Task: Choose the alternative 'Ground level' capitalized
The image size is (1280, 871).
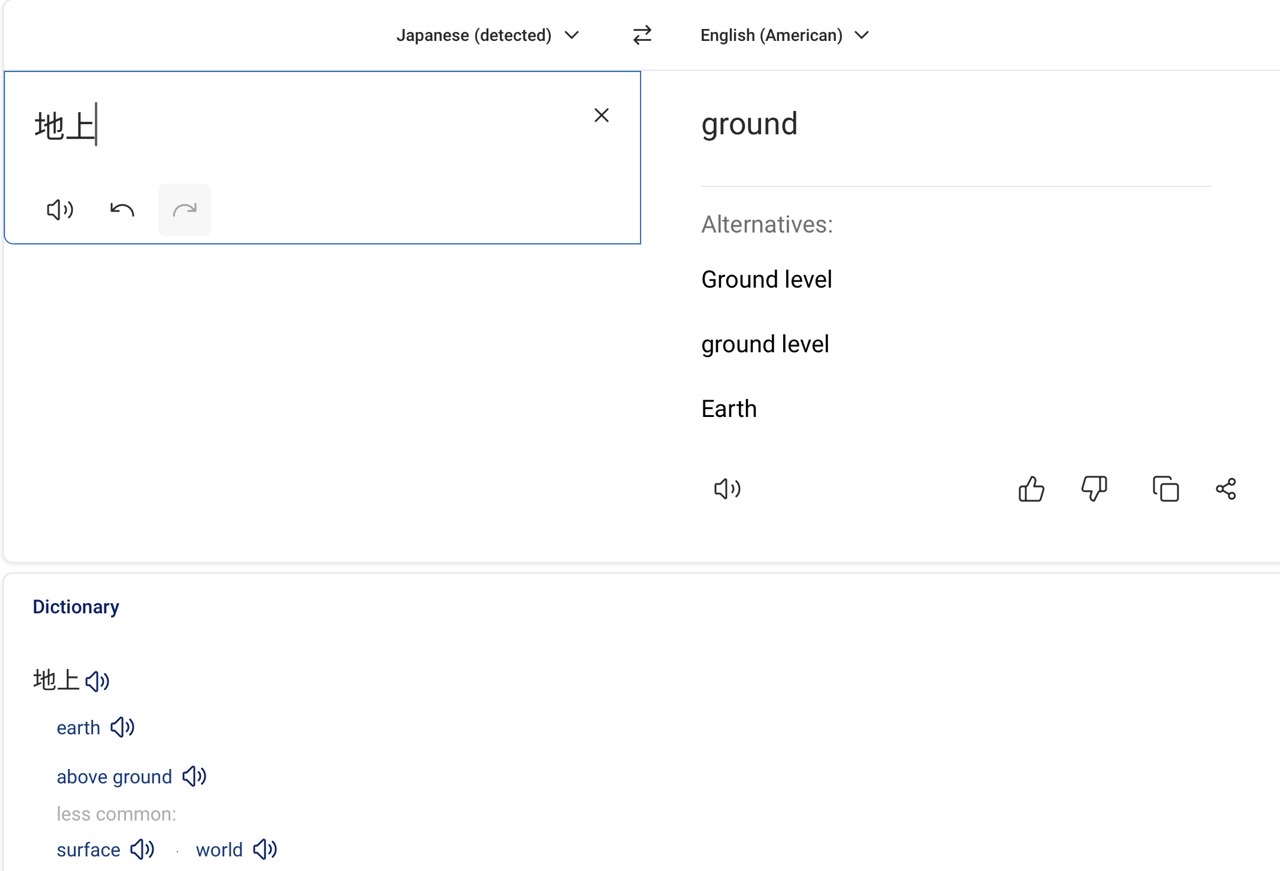Action: (x=767, y=280)
